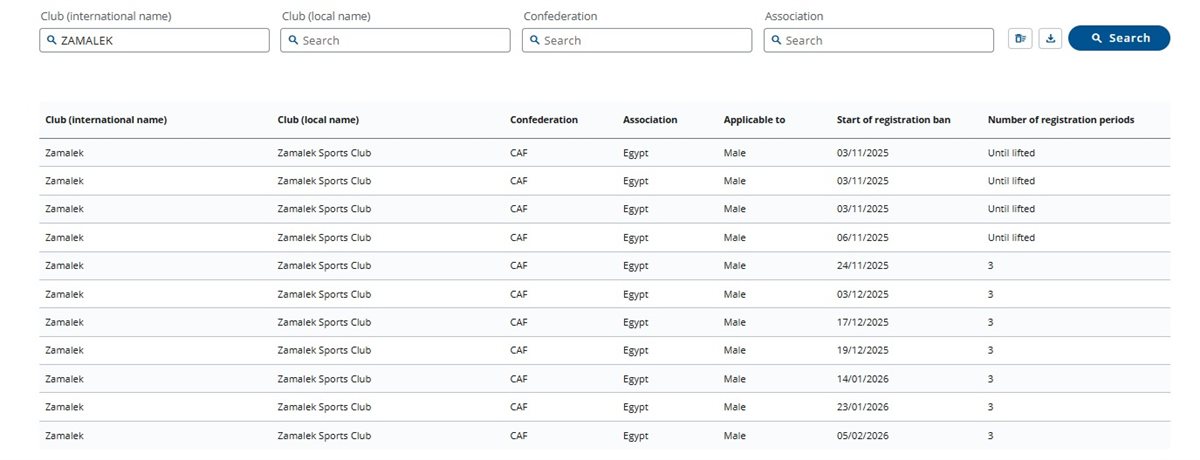1200x460 pixels.
Task: Click Male in the 19/12/2025 row
Action: (735, 351)
